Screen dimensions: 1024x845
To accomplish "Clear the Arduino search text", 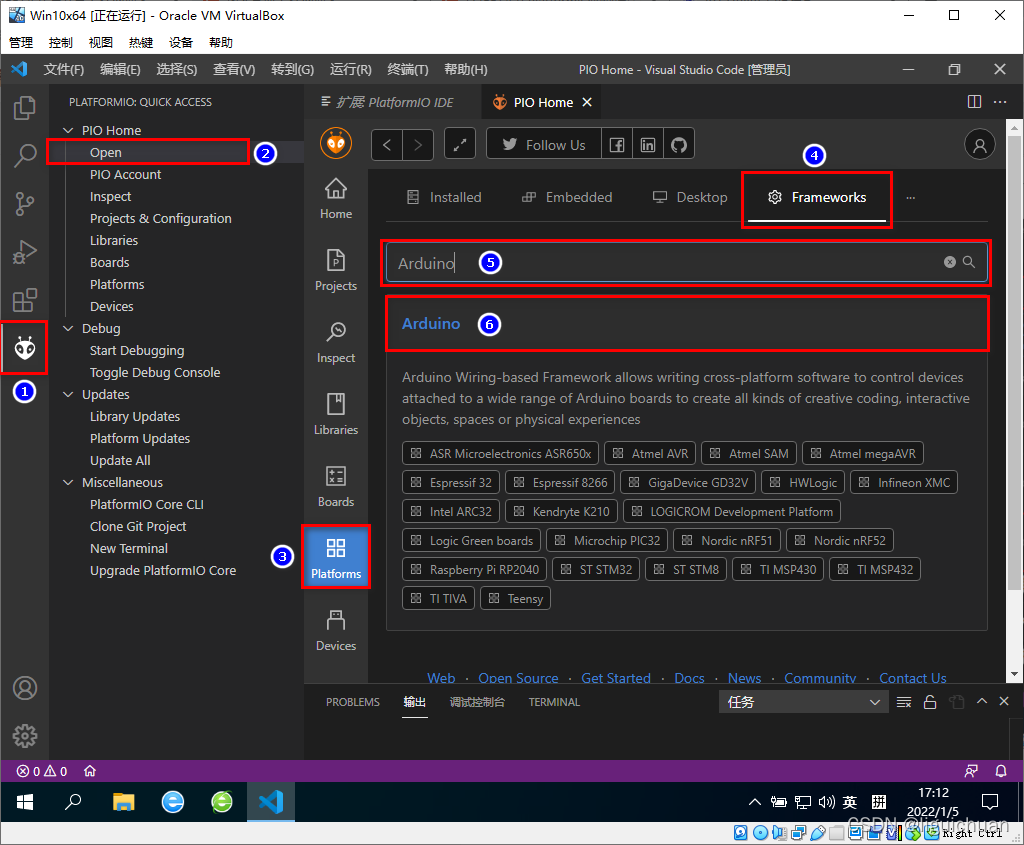I will click(x=950, y=262).
